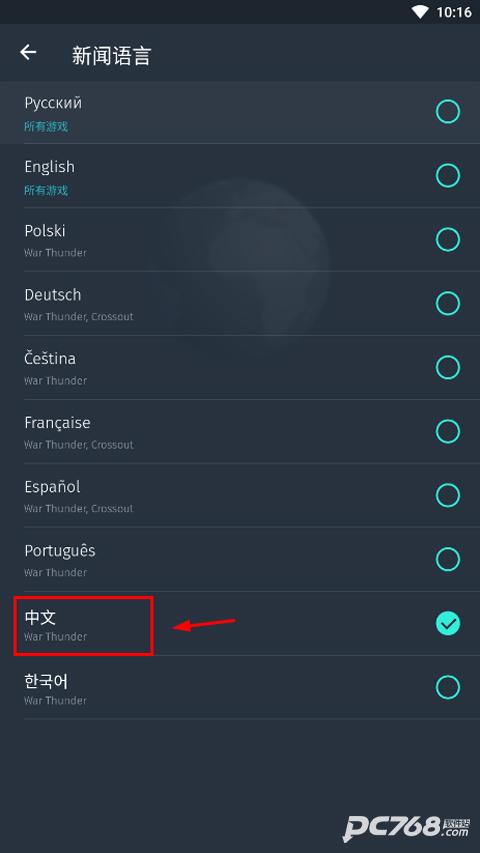Tap the Deutsch language name
Screen dimensions: 480x853
53,295
